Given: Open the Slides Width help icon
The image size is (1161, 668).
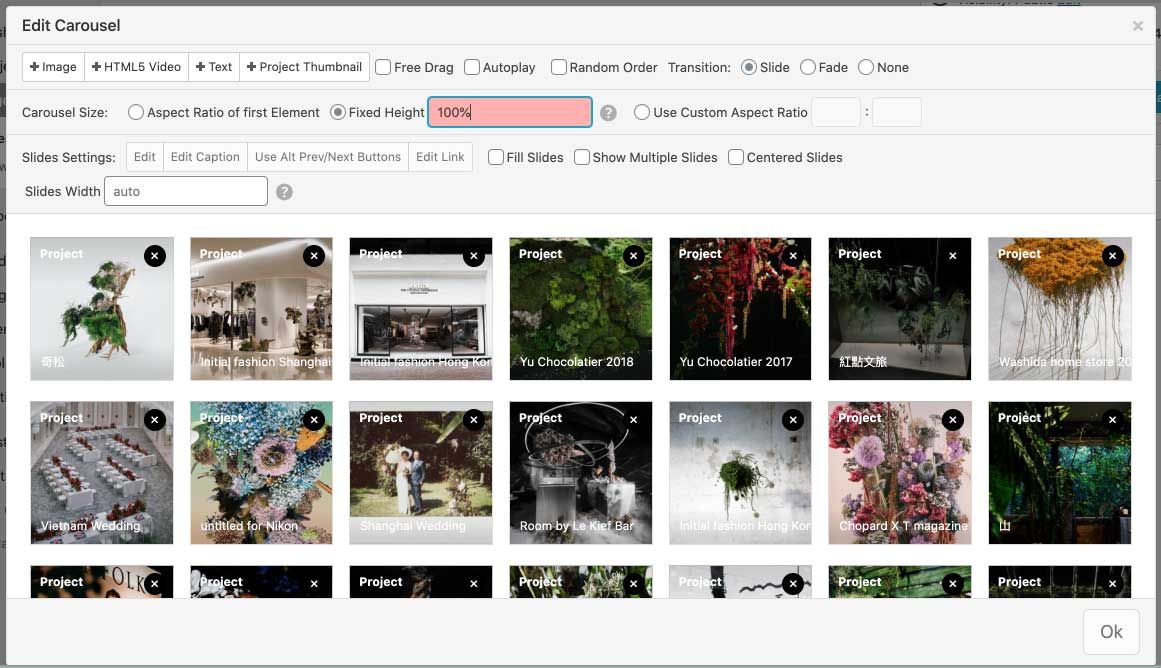Looking at the screenshot, I should (284, 192).
